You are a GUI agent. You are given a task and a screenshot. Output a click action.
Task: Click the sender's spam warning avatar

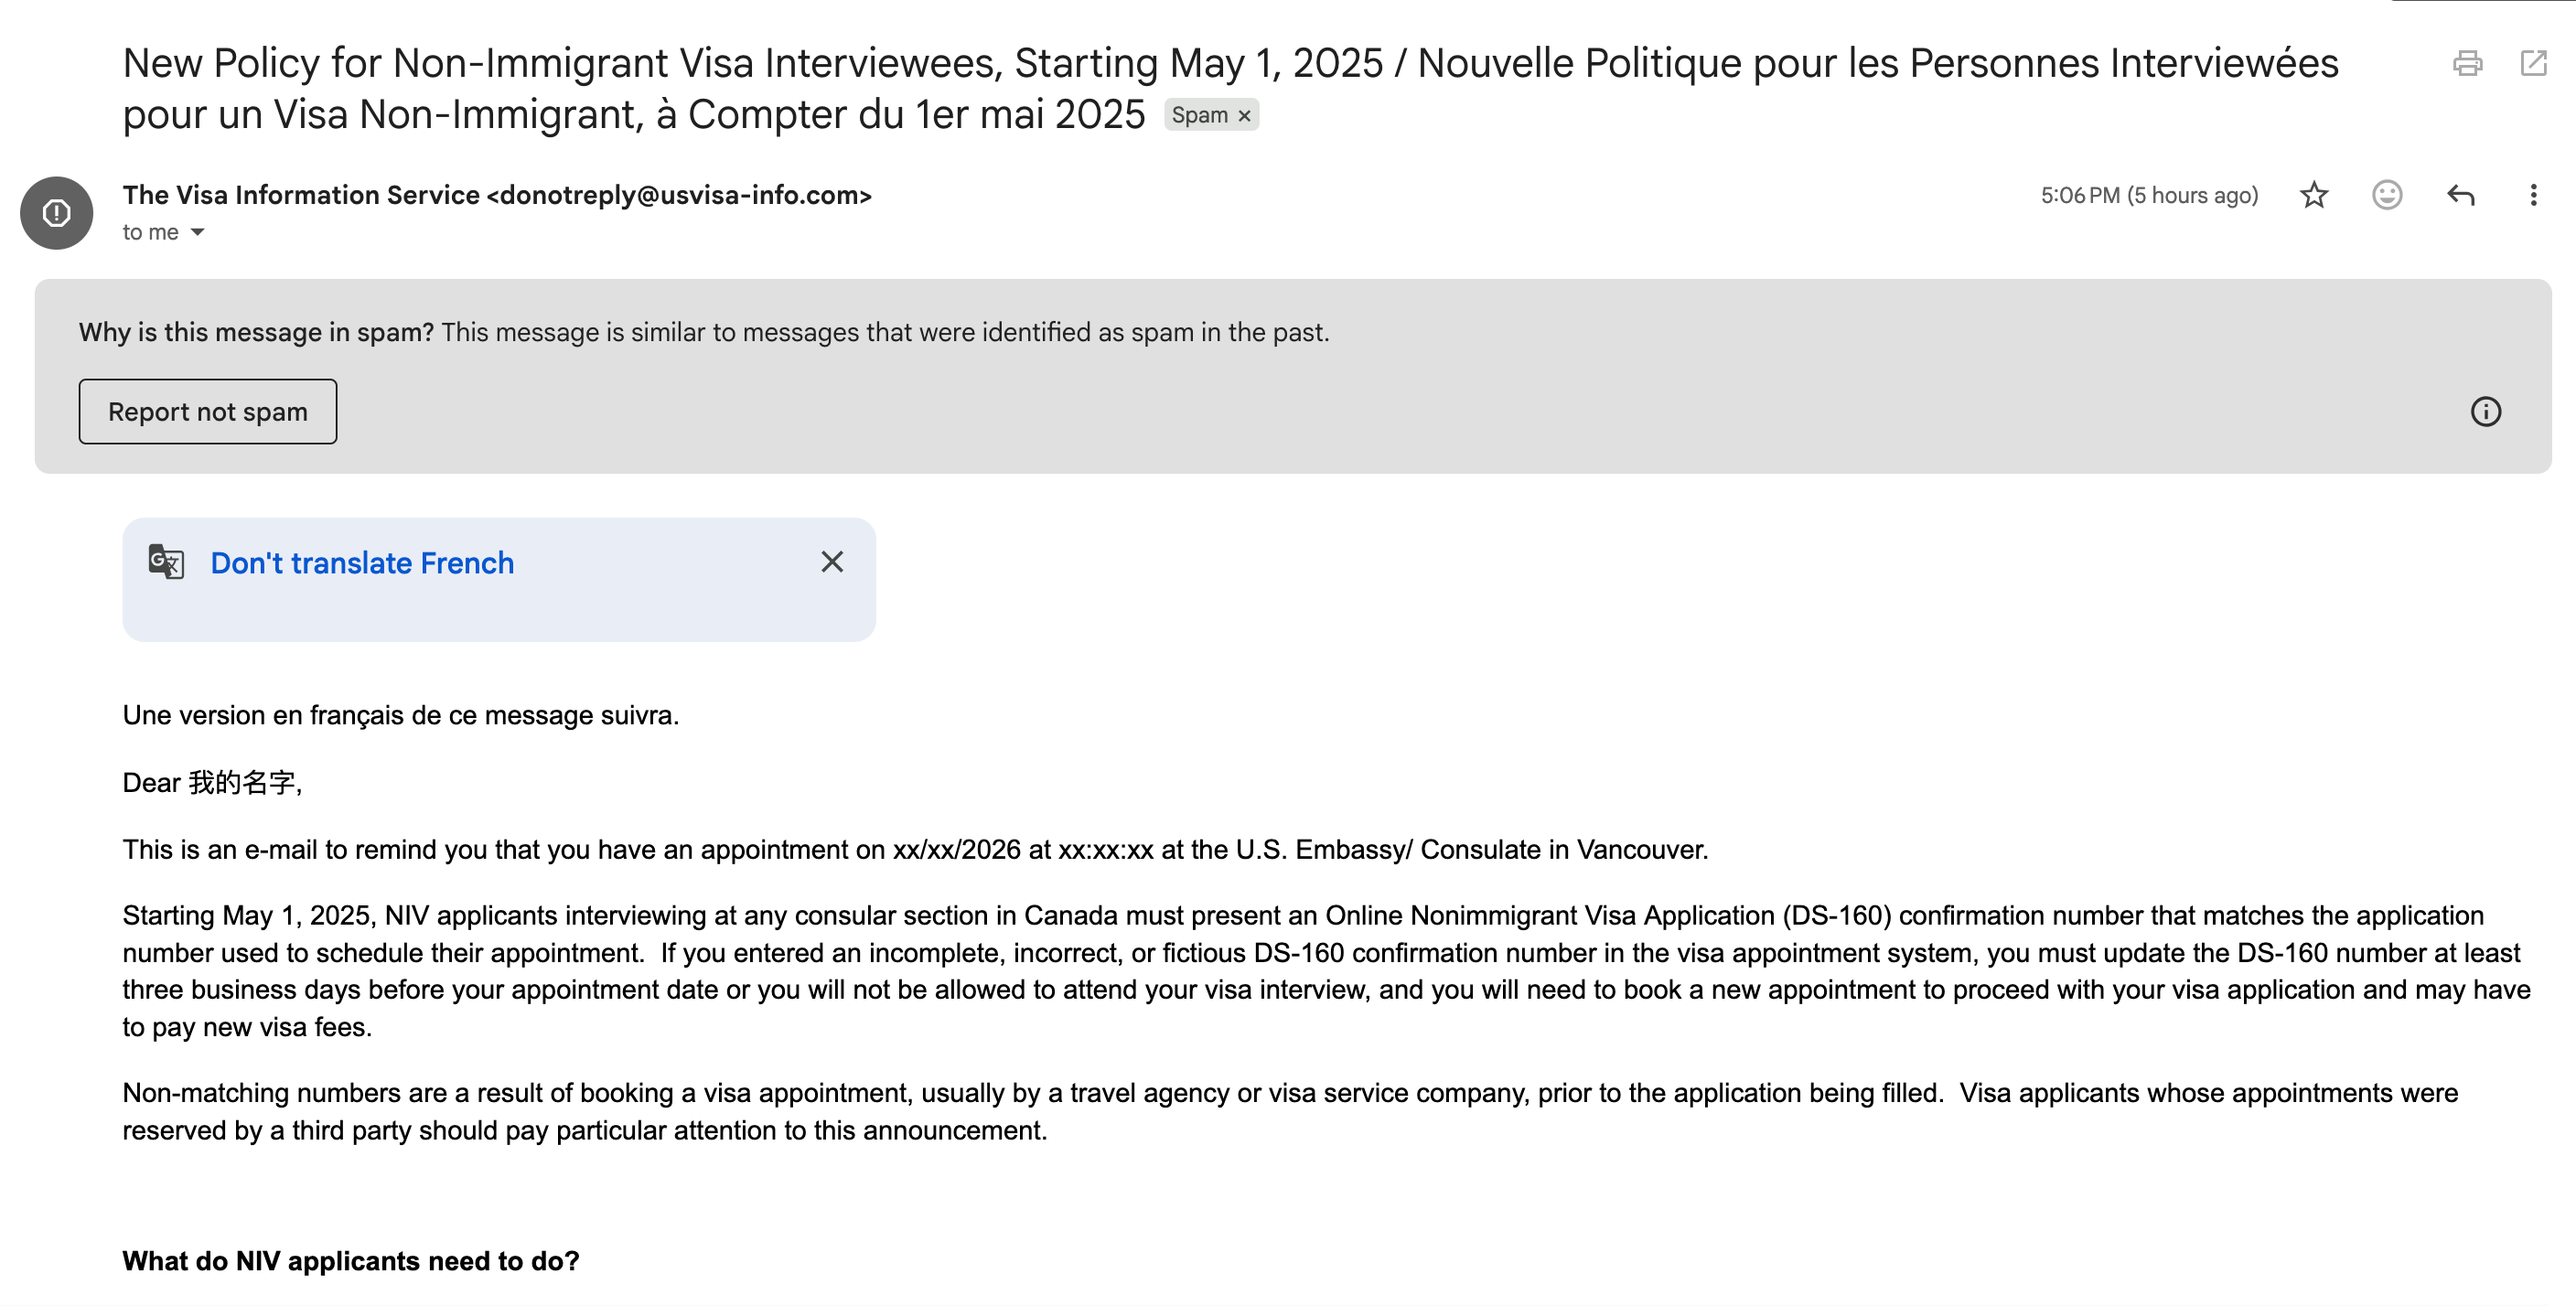coord(57,213)
